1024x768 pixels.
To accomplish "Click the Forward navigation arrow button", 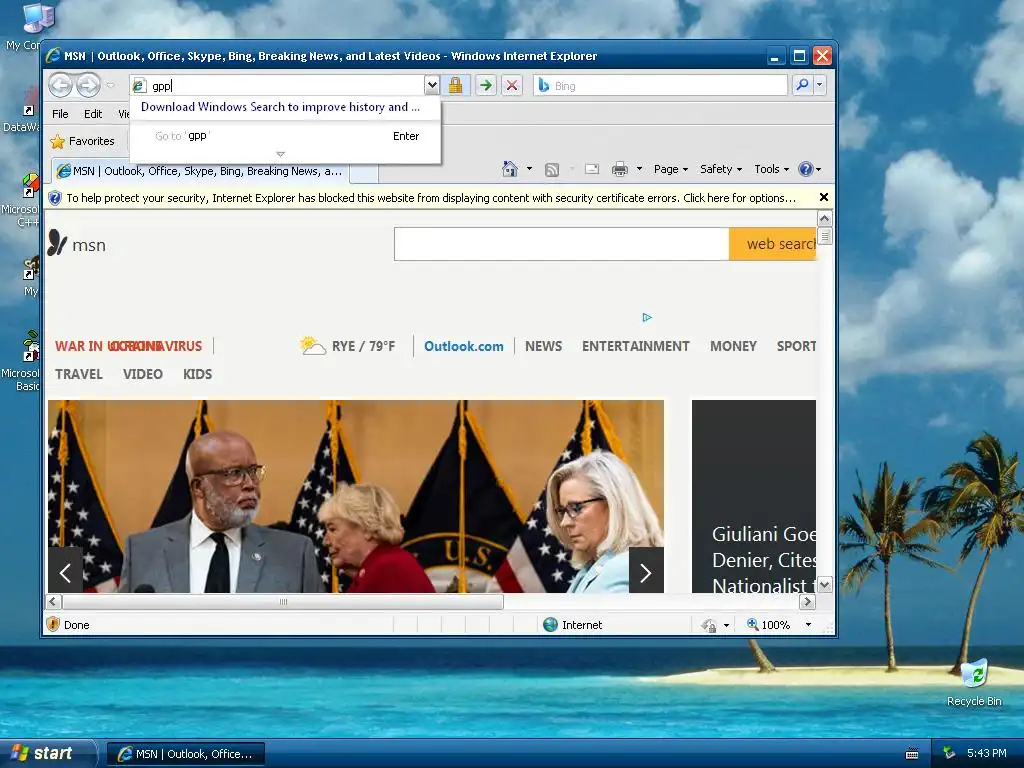I will coord(88,85).
